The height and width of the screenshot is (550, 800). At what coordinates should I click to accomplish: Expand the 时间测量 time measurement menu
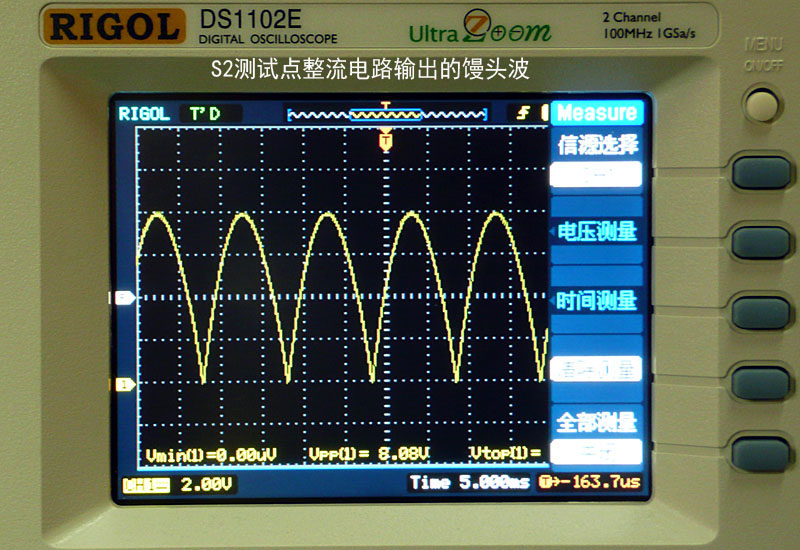tap(596, 300)
